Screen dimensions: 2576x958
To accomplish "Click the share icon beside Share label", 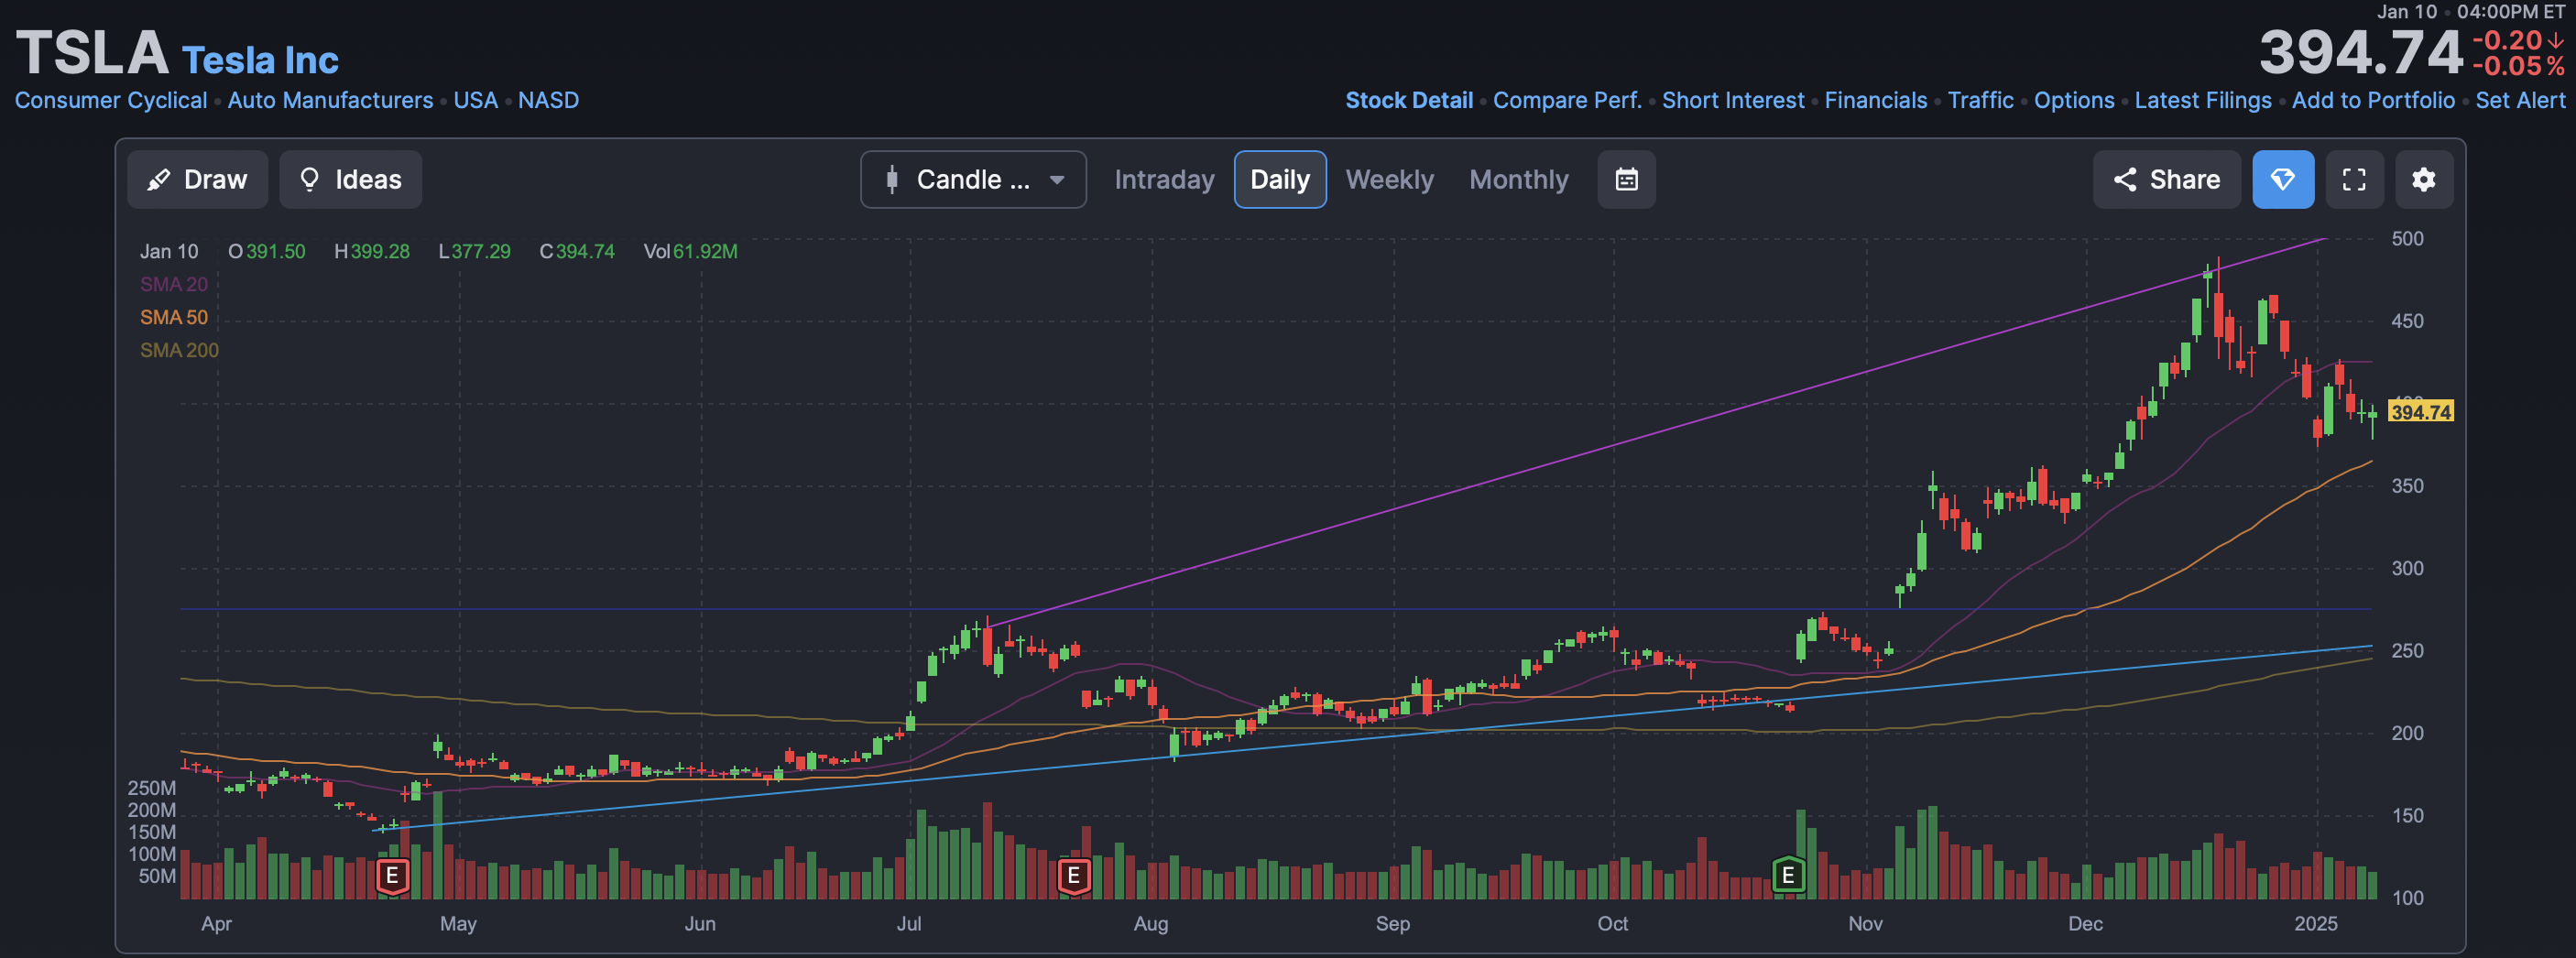I will (2125, 180).
